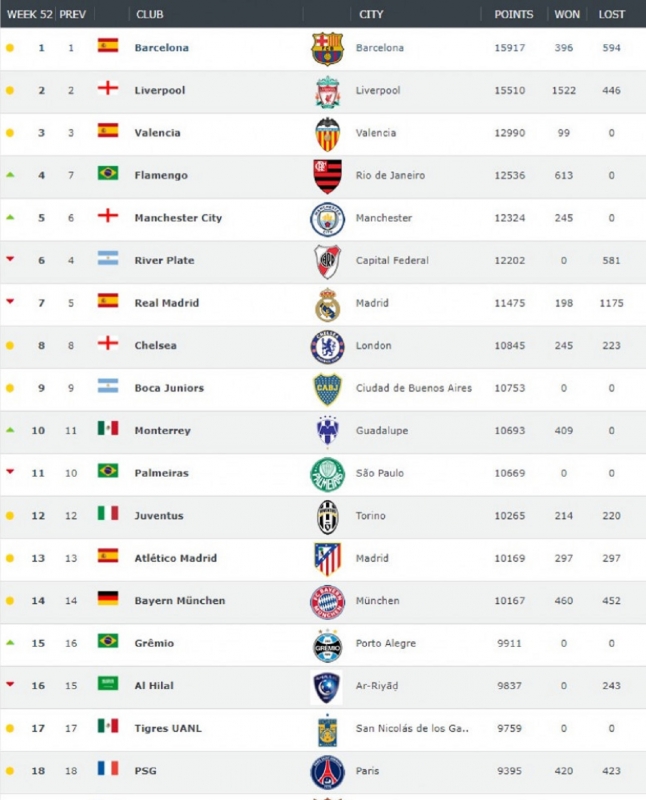
Task: Click the PSG club crest
Action: click(327, 772)
